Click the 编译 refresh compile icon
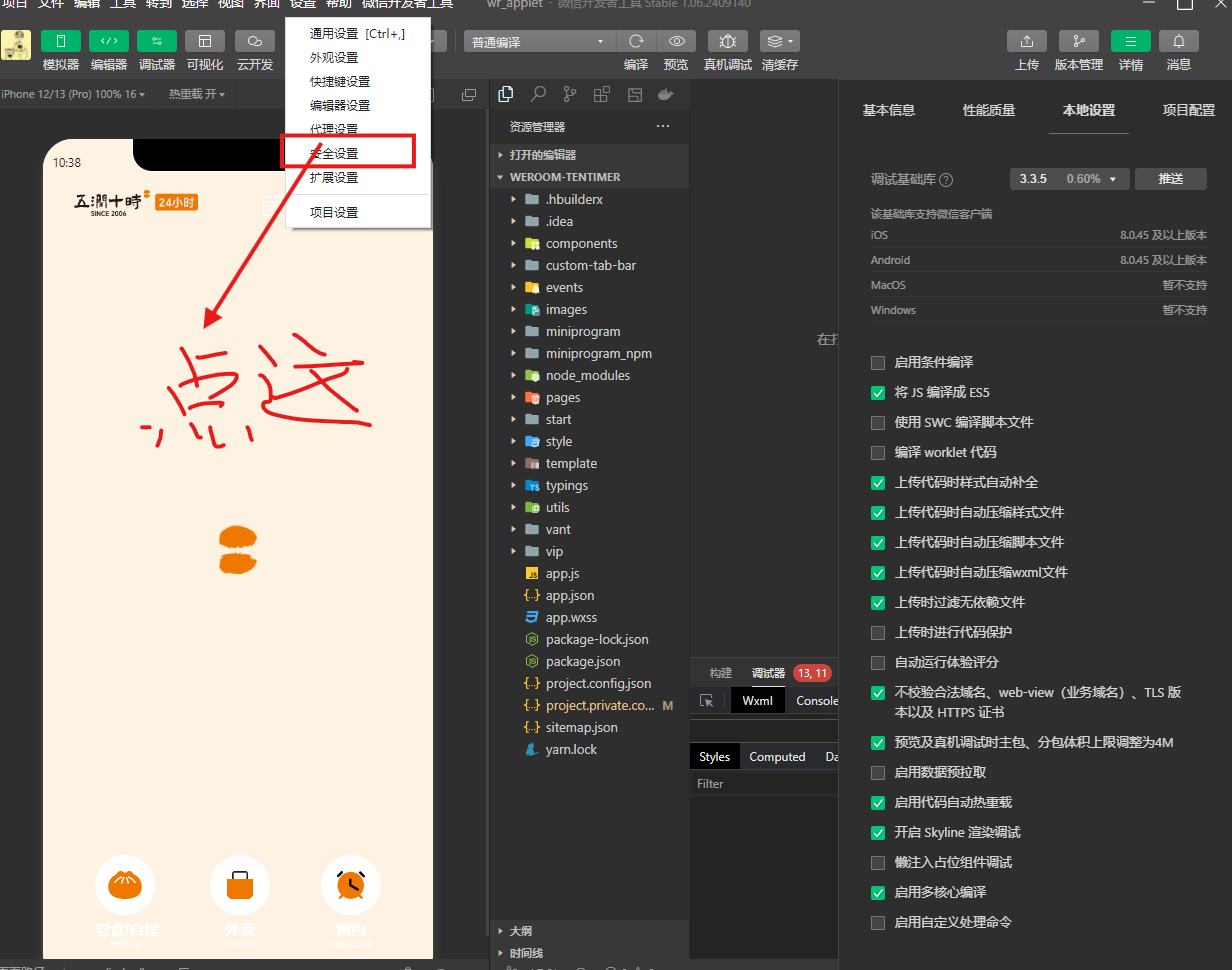 [636, 41]
